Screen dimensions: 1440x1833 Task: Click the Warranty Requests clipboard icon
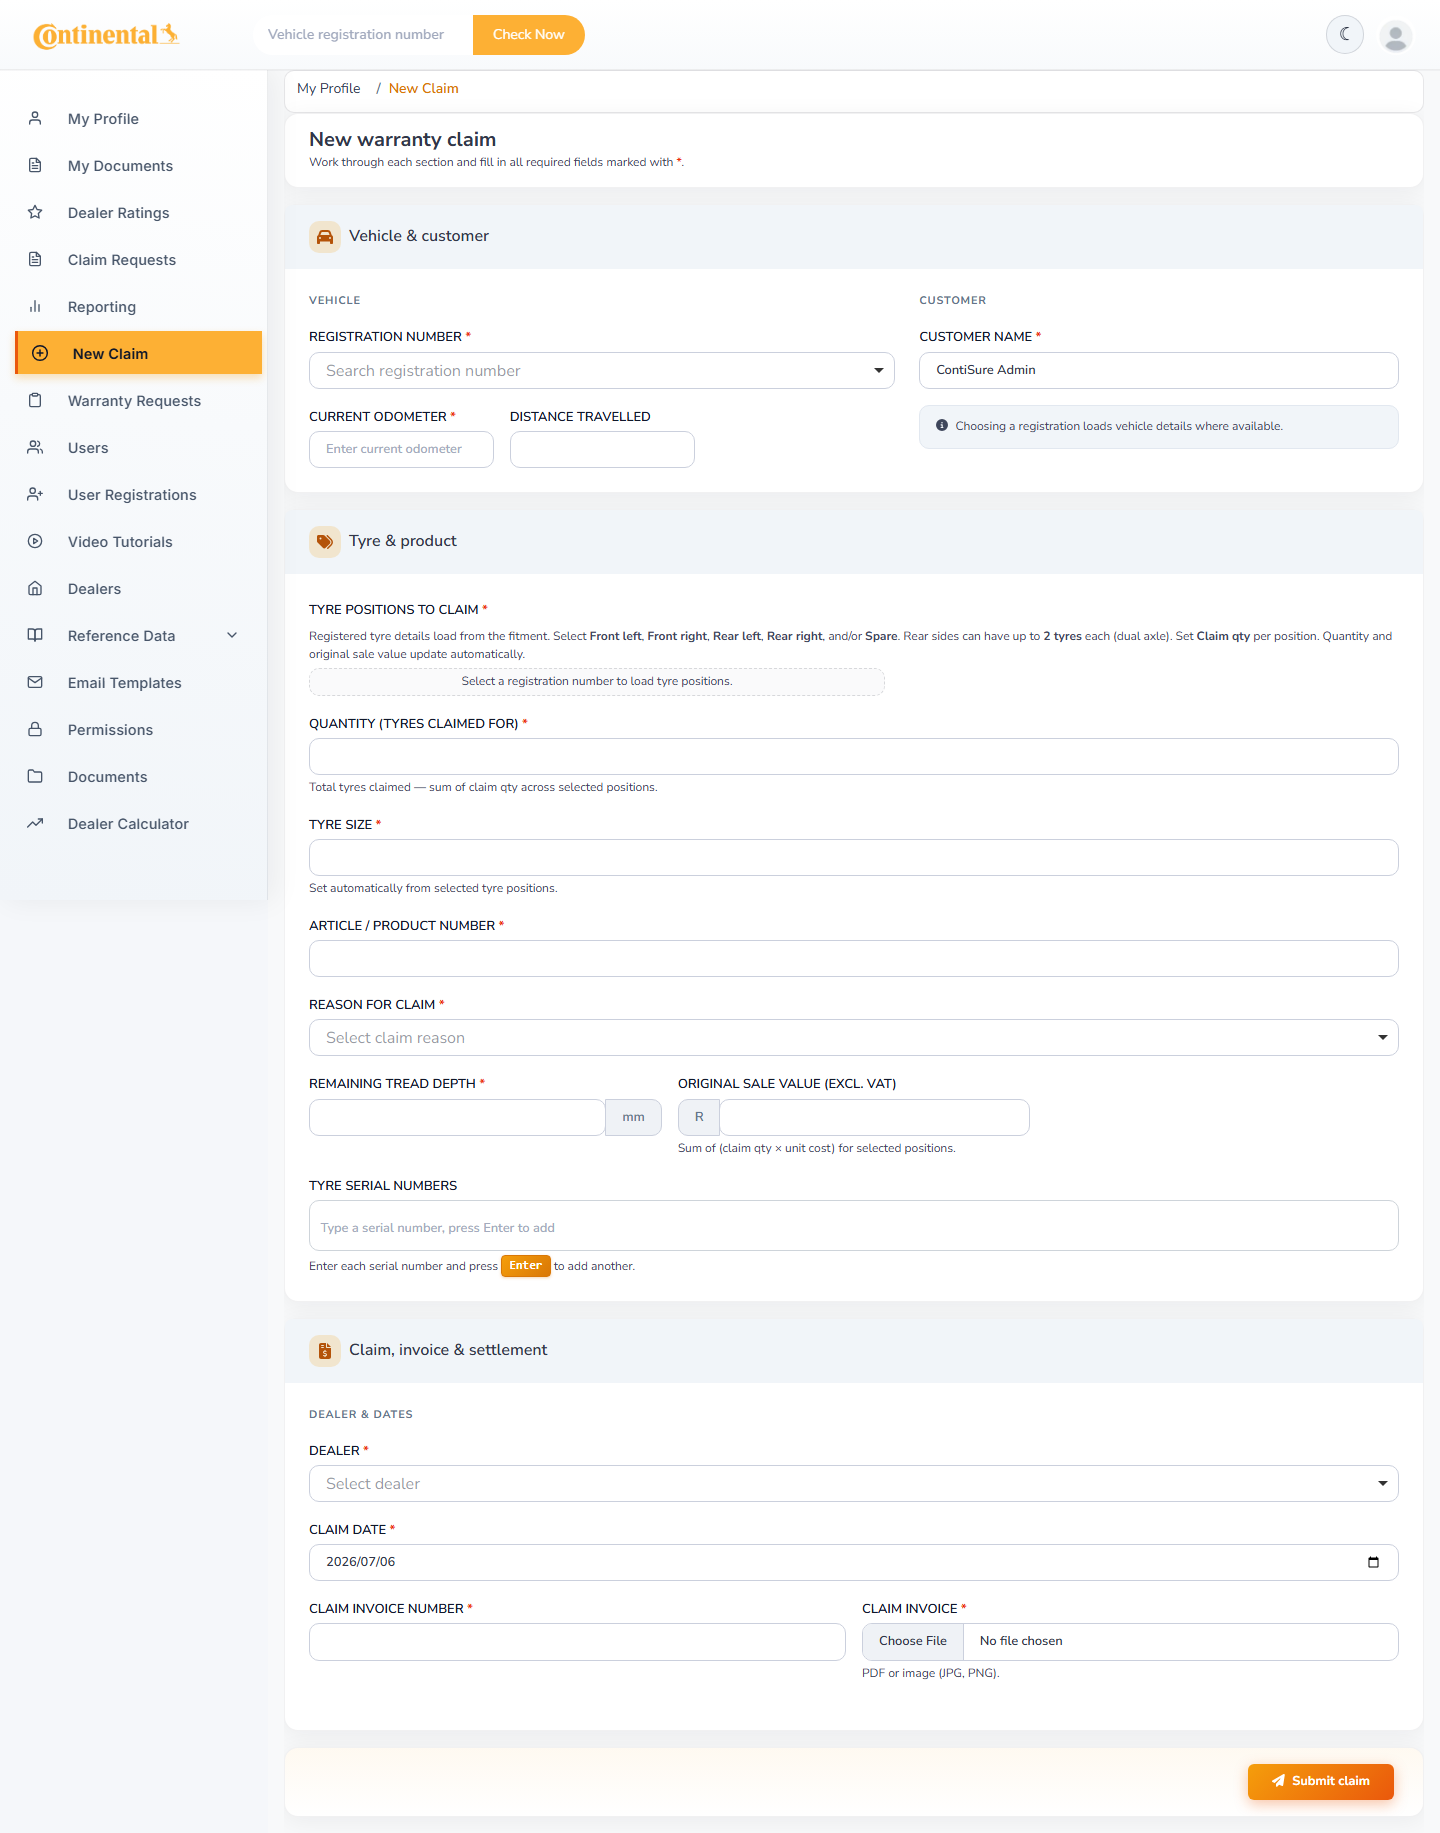[x=35, y=400]
